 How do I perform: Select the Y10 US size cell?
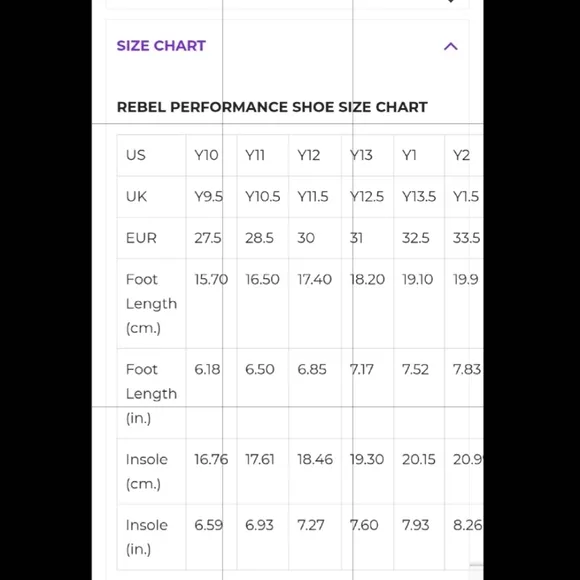tap(211, 155)
